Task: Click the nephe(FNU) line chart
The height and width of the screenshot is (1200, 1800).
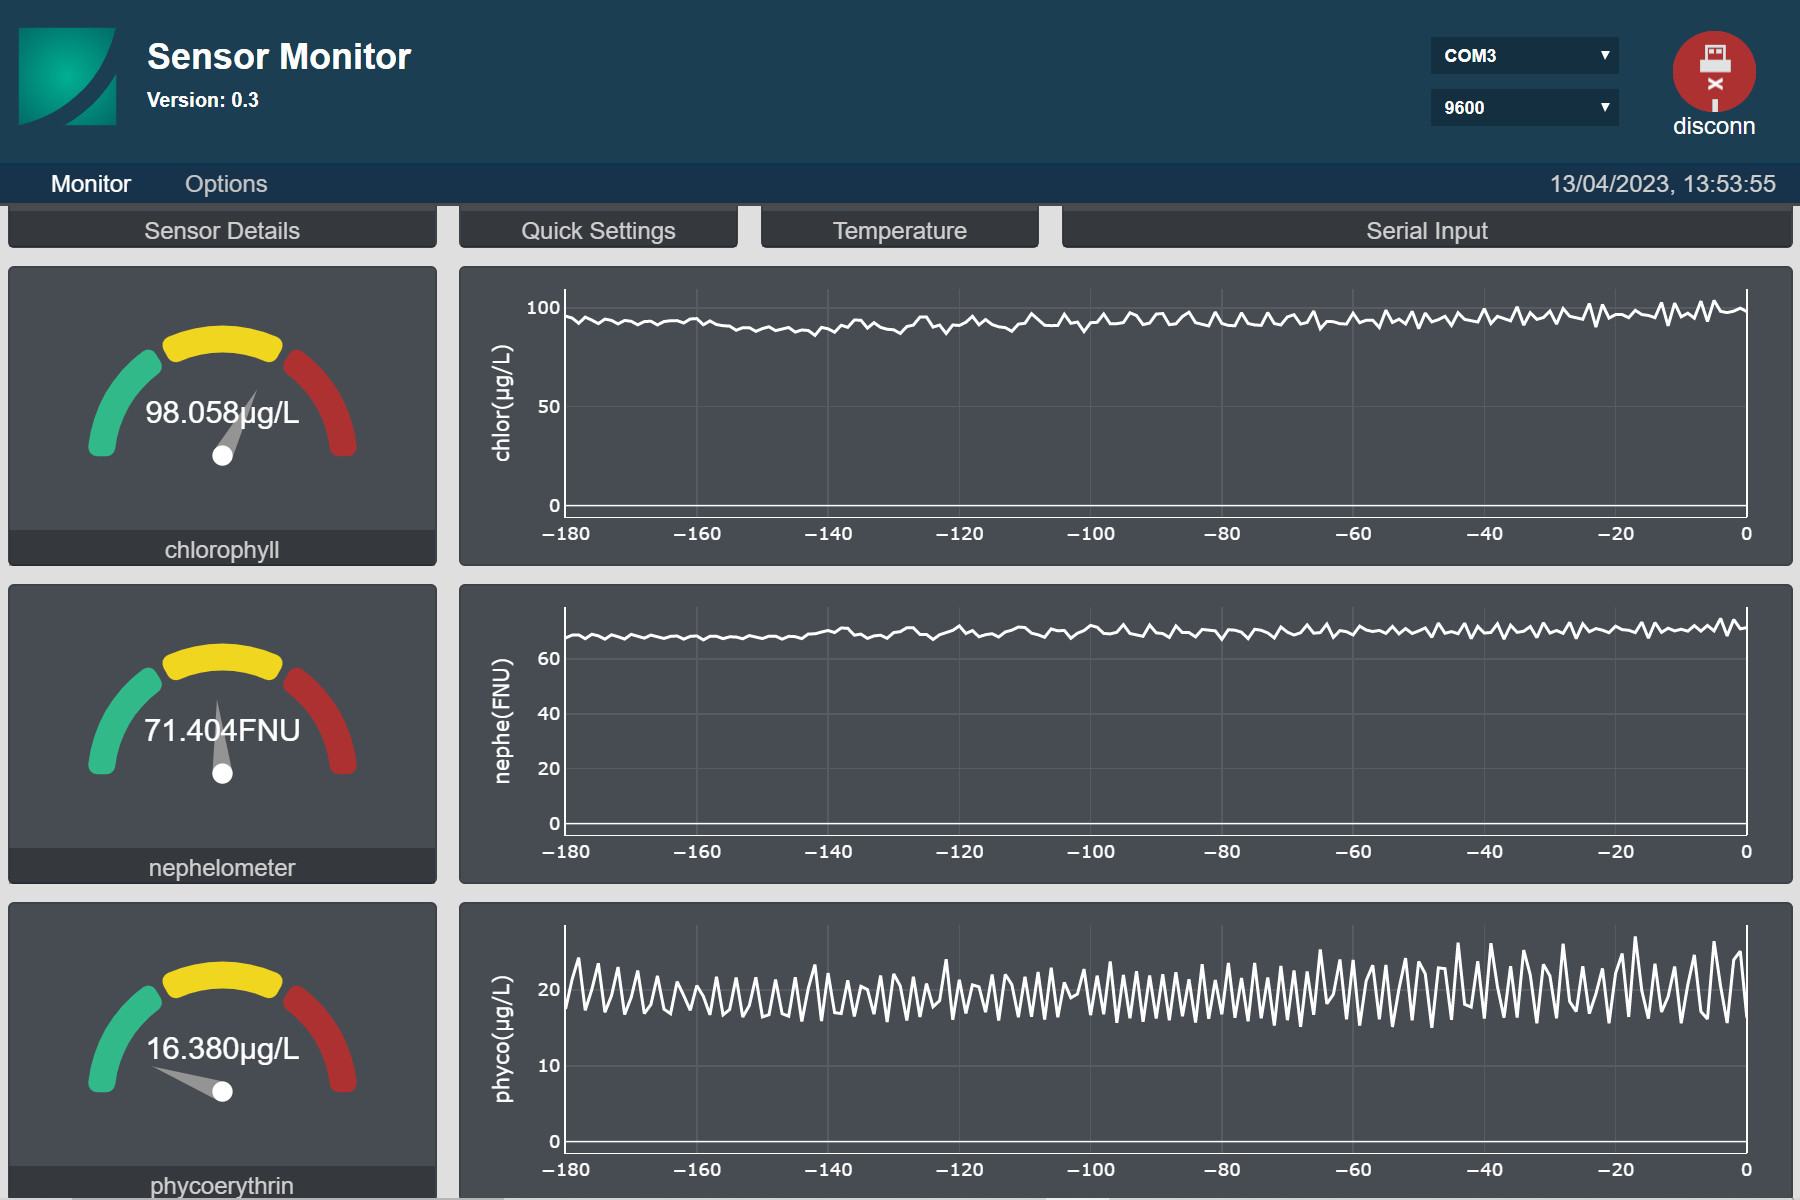Action: [1155, 728]
